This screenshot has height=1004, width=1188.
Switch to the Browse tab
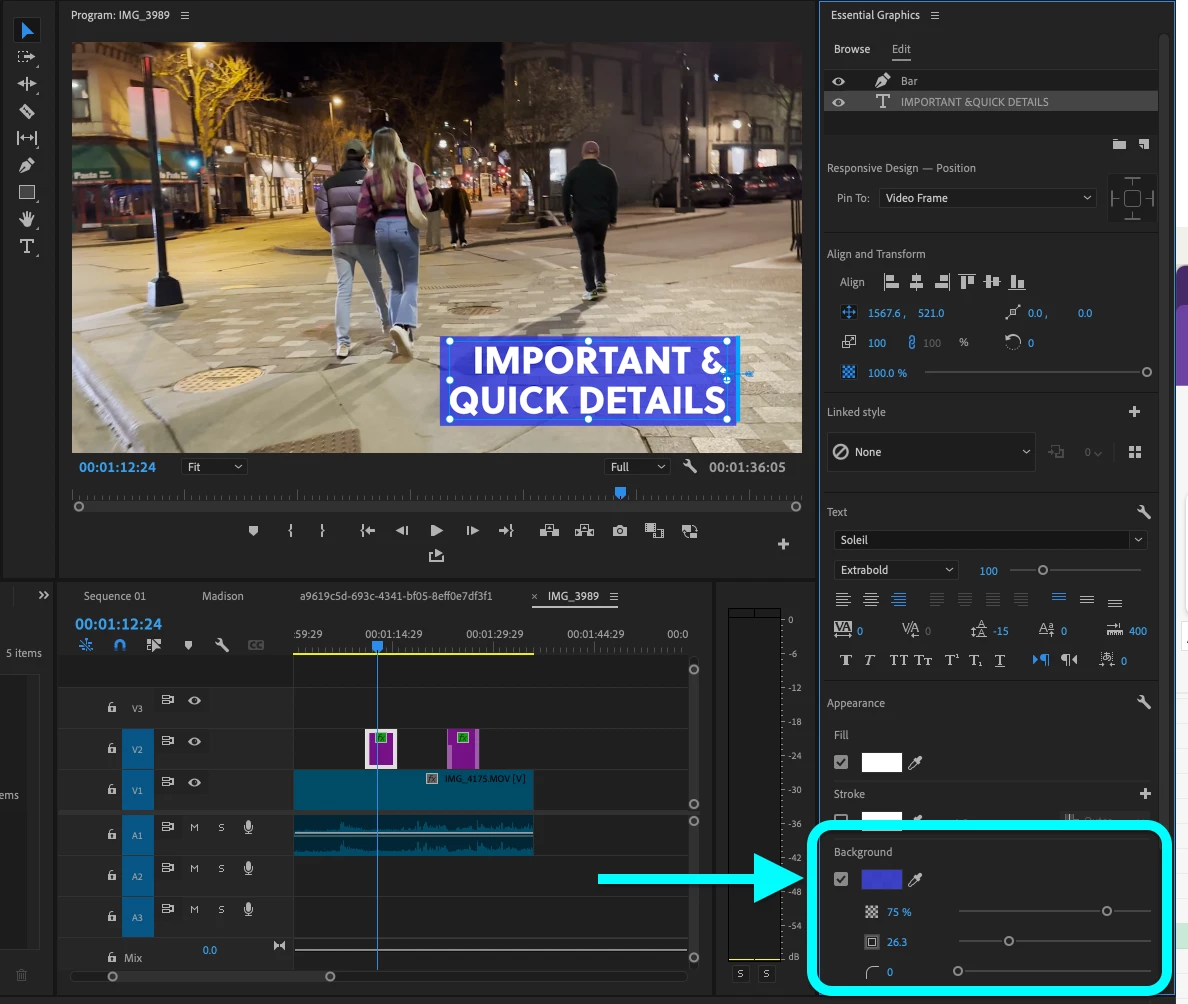click(852, 49)
